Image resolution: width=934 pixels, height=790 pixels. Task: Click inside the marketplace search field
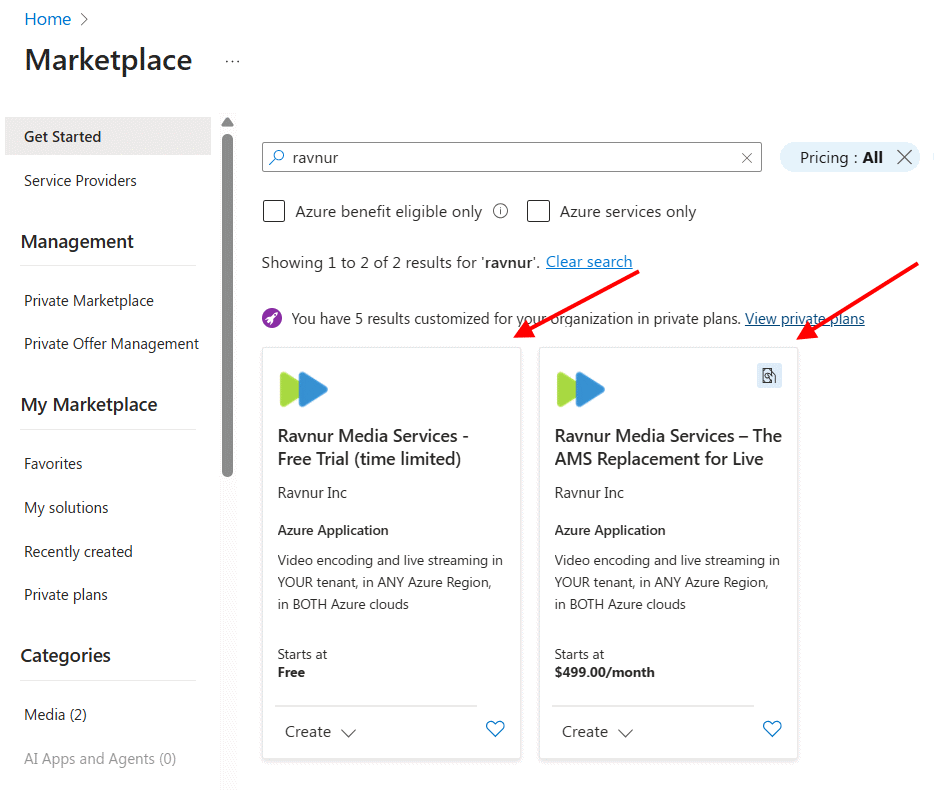[512, 157]
